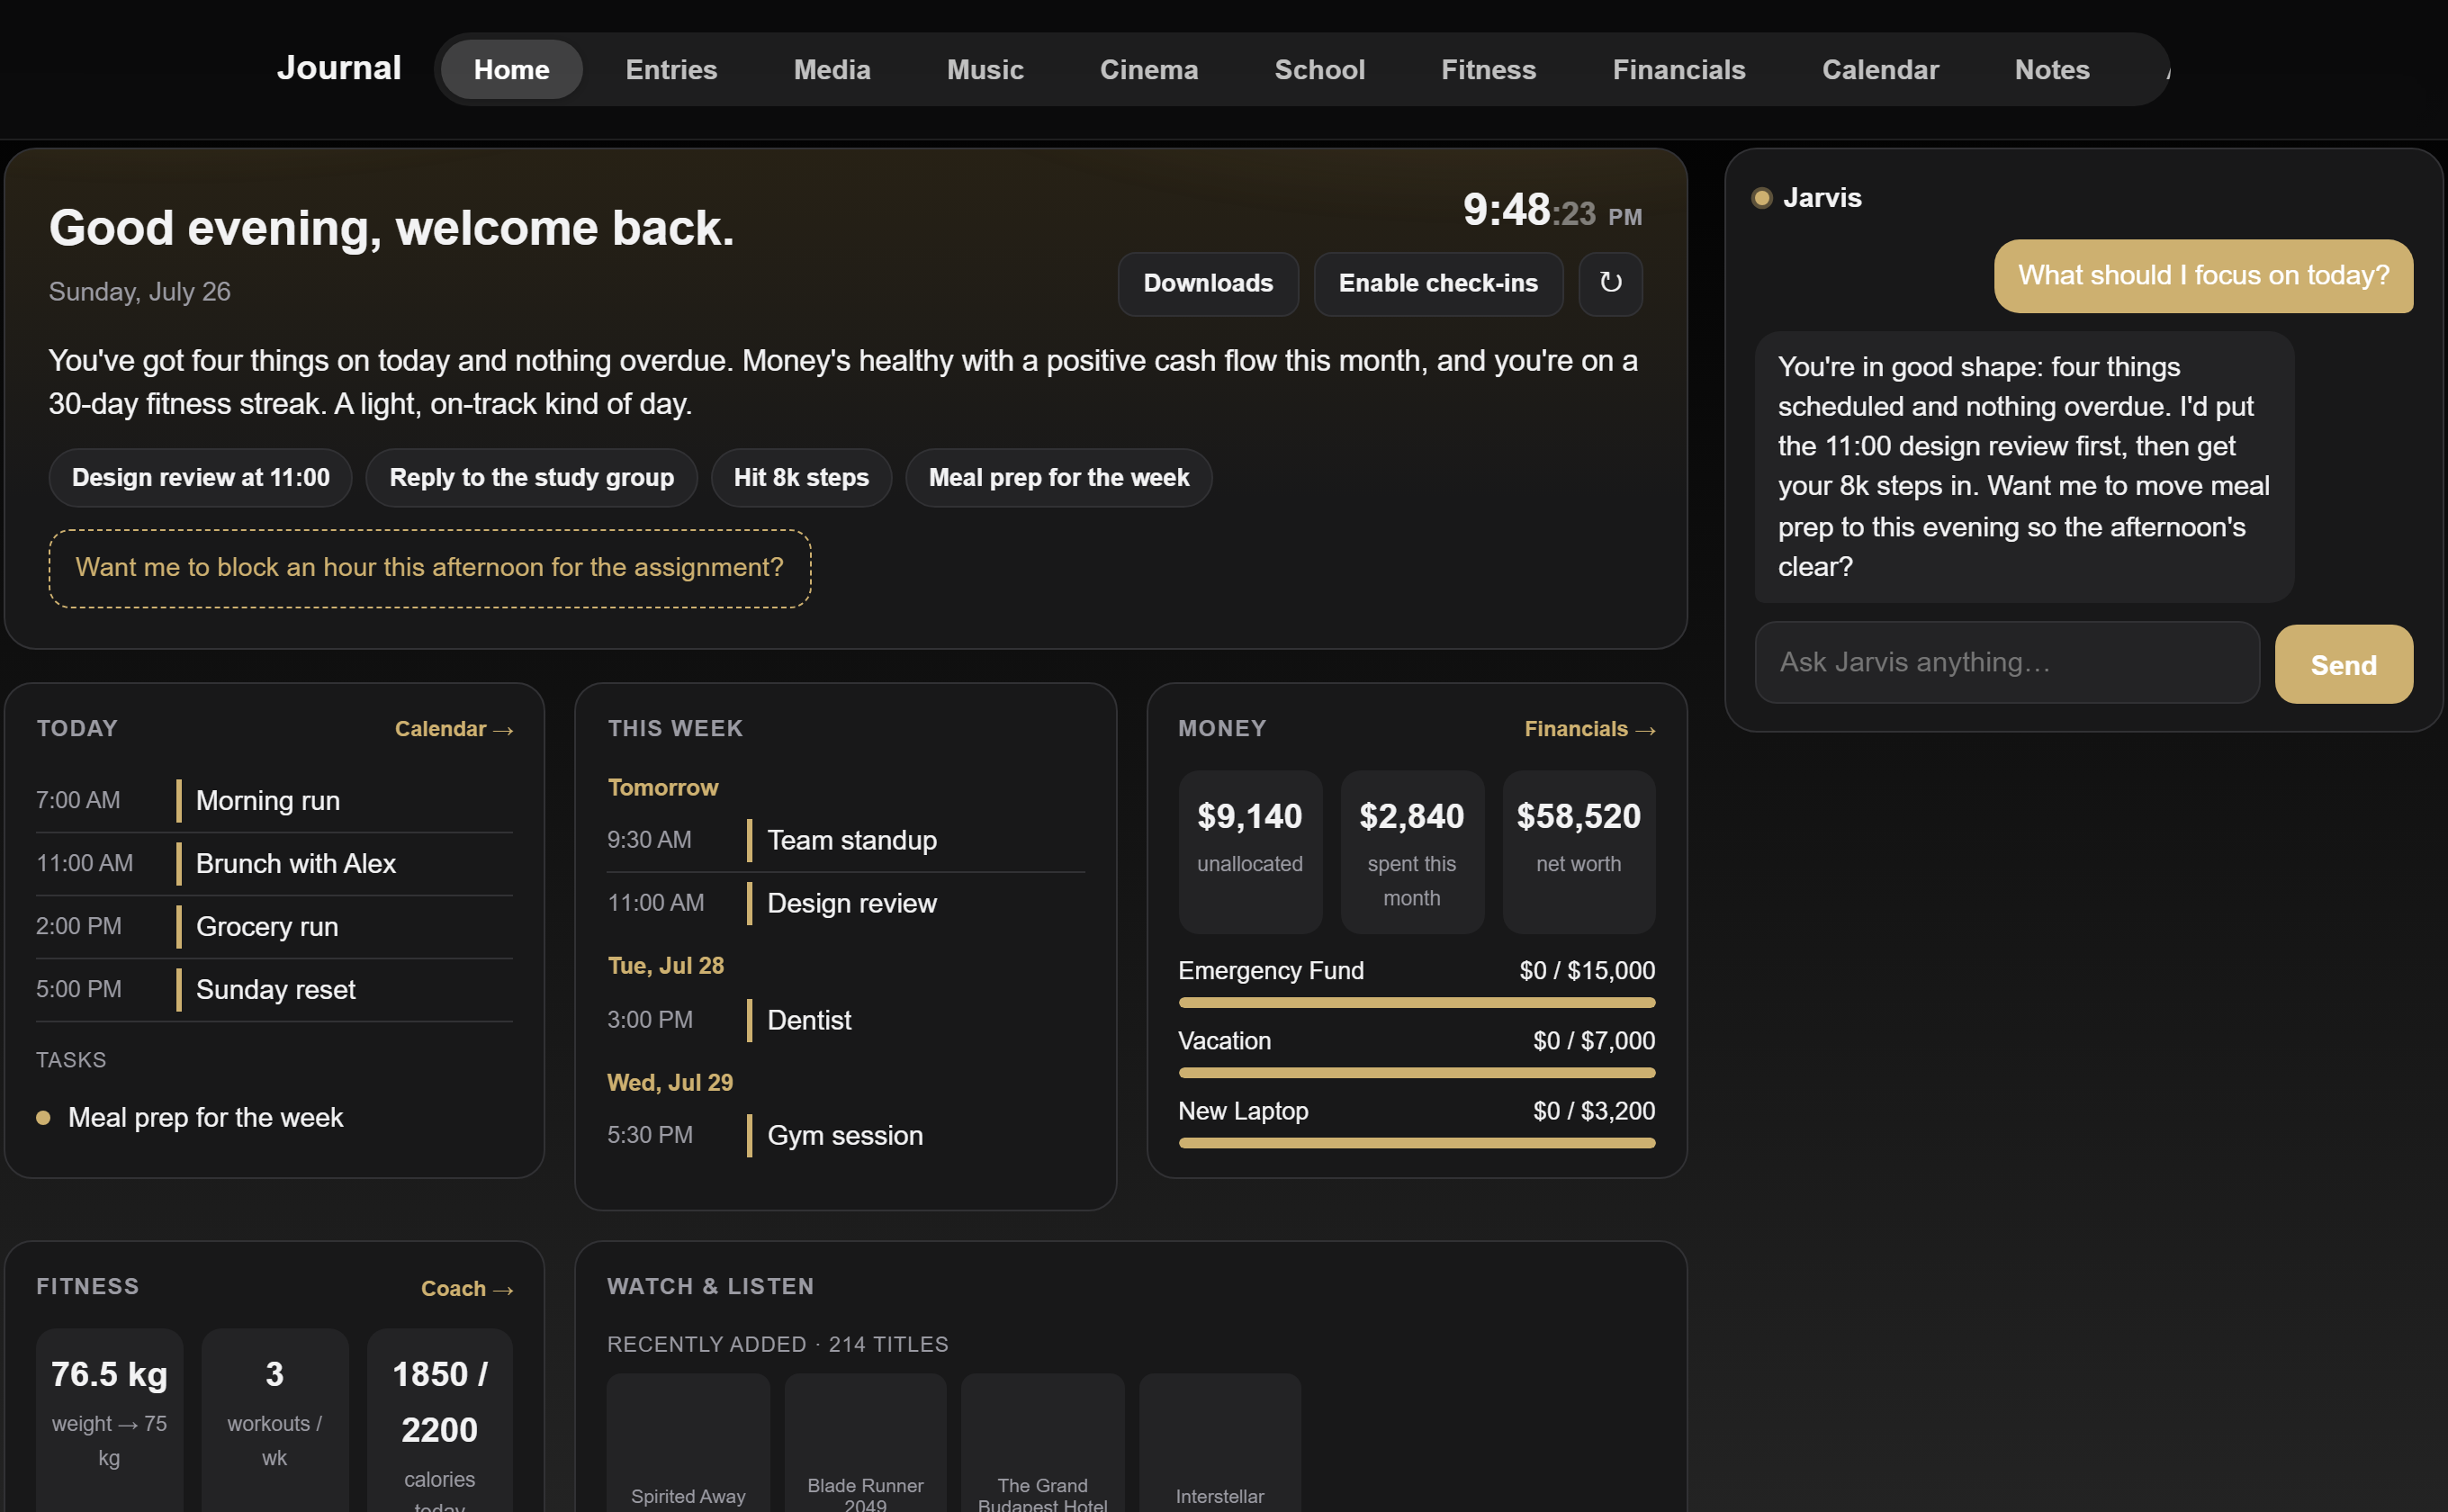Click Enable check-ins button

pyautogui.click(x=1438, y=283)
